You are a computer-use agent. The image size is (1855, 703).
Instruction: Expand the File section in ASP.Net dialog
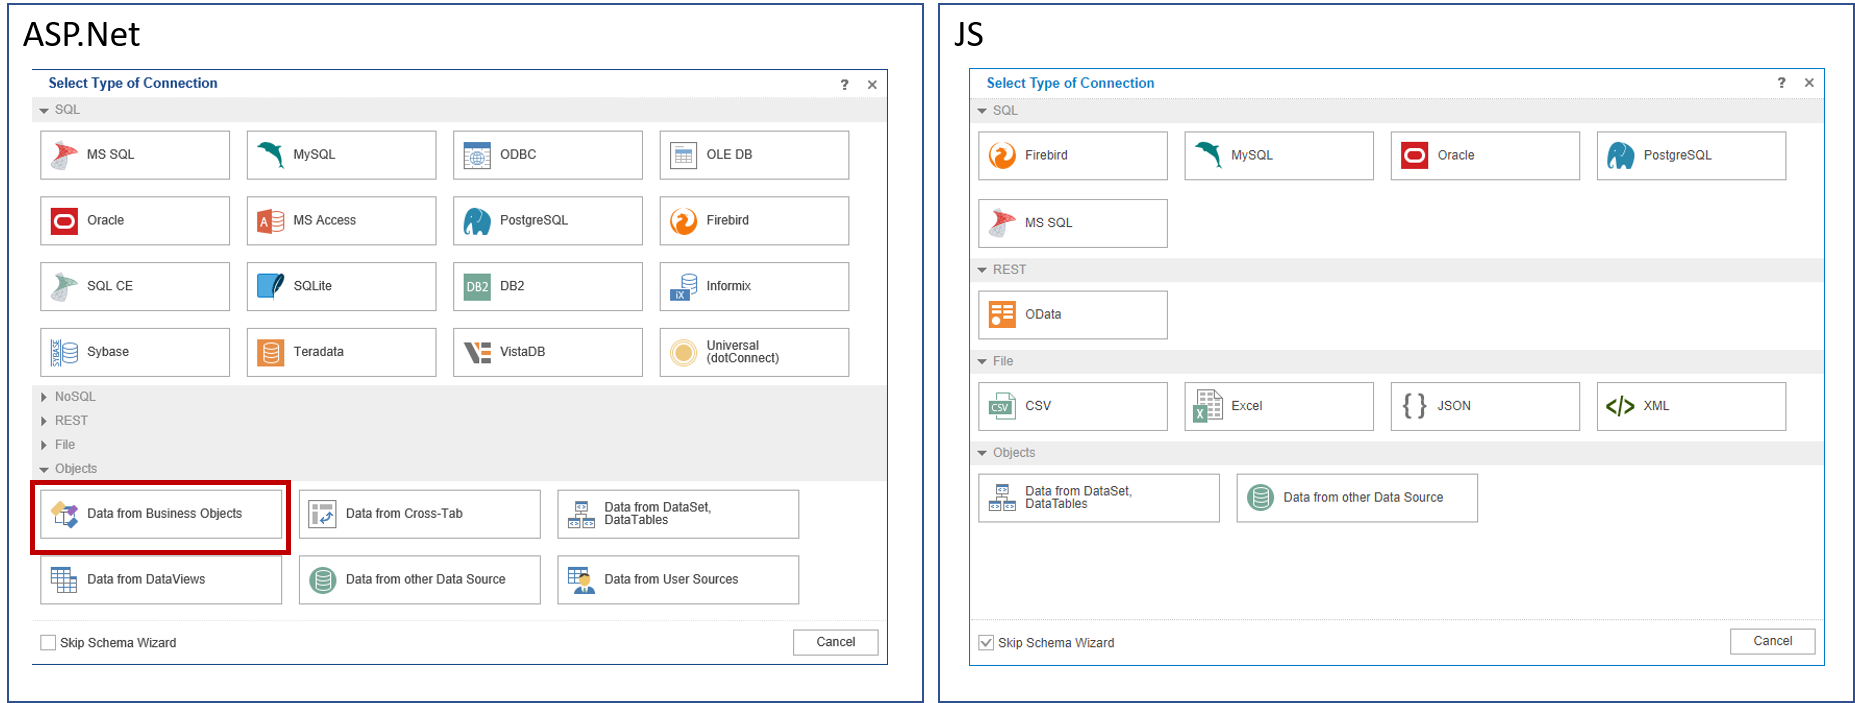[x=44, y=445]
